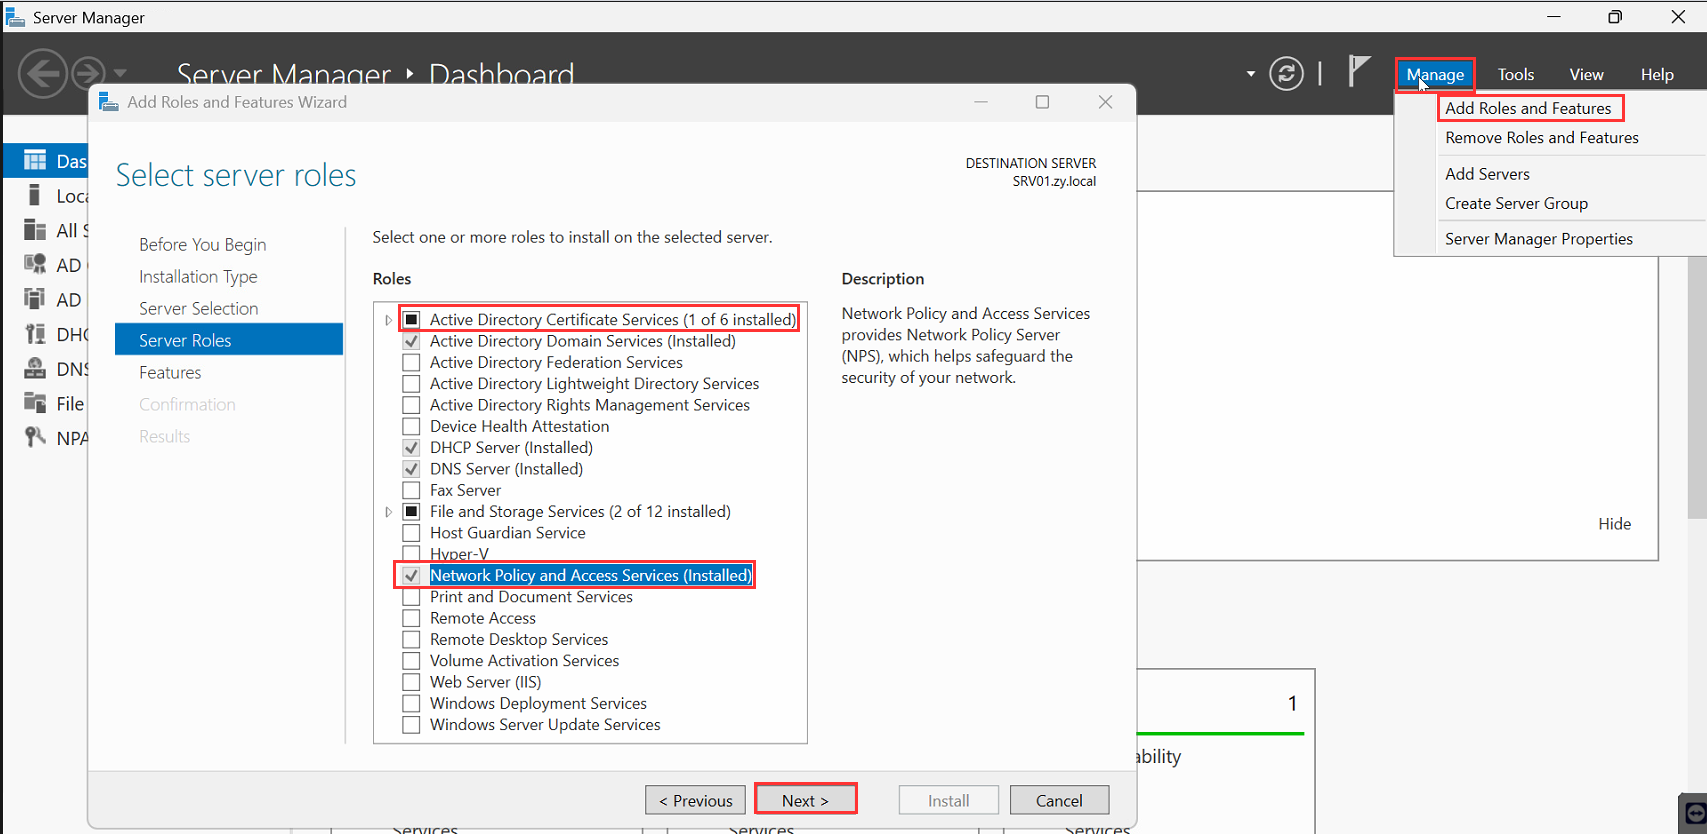
Task: Go to the Features step
Action: (x=170, y=373)
